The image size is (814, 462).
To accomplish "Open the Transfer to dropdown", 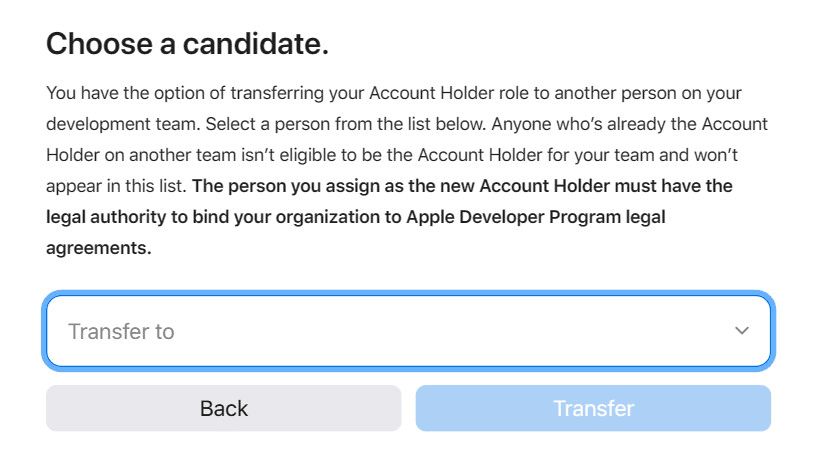I will (x=408, y=331).
